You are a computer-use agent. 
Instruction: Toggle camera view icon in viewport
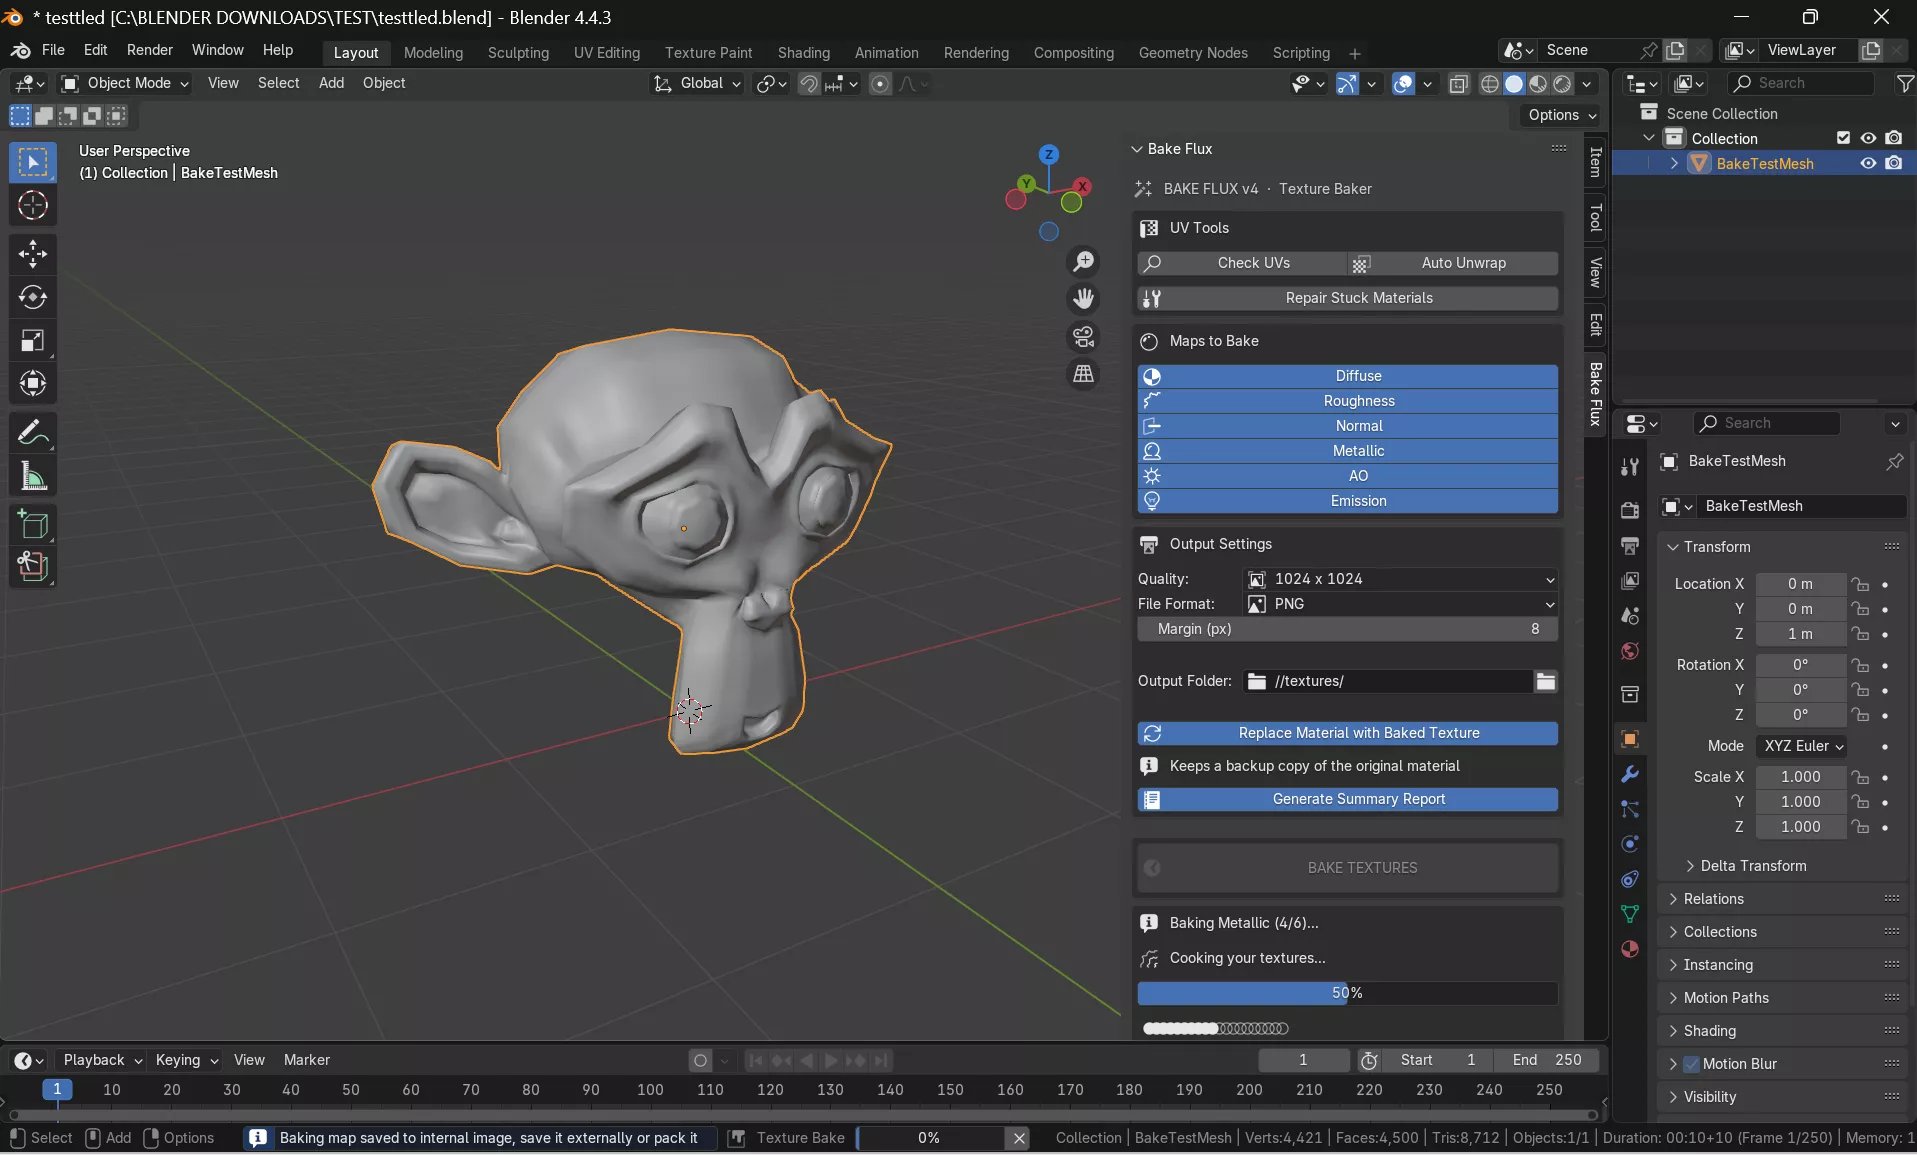coord(1083,337)
